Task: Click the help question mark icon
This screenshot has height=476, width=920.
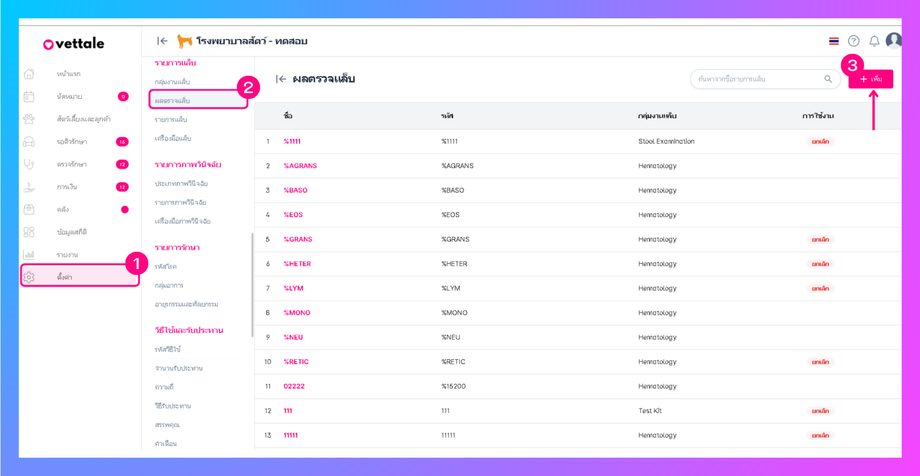Action: point(854,41)
